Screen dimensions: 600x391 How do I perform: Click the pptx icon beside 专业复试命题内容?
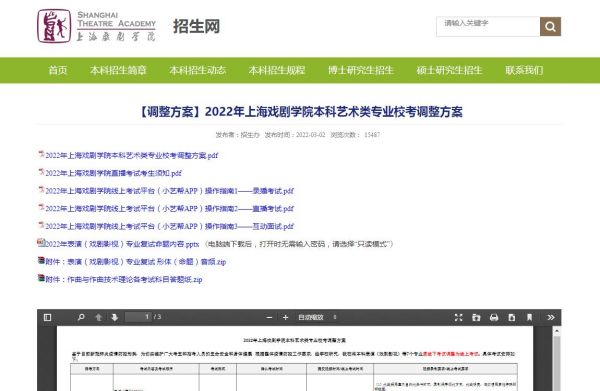[x=41, y=242]
